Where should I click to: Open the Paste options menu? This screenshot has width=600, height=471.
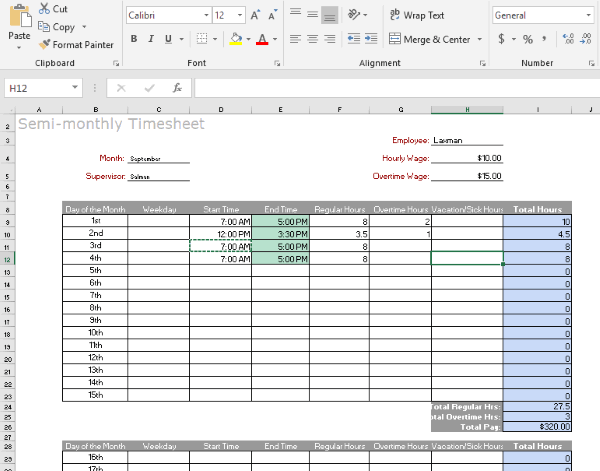pos(19,47)
